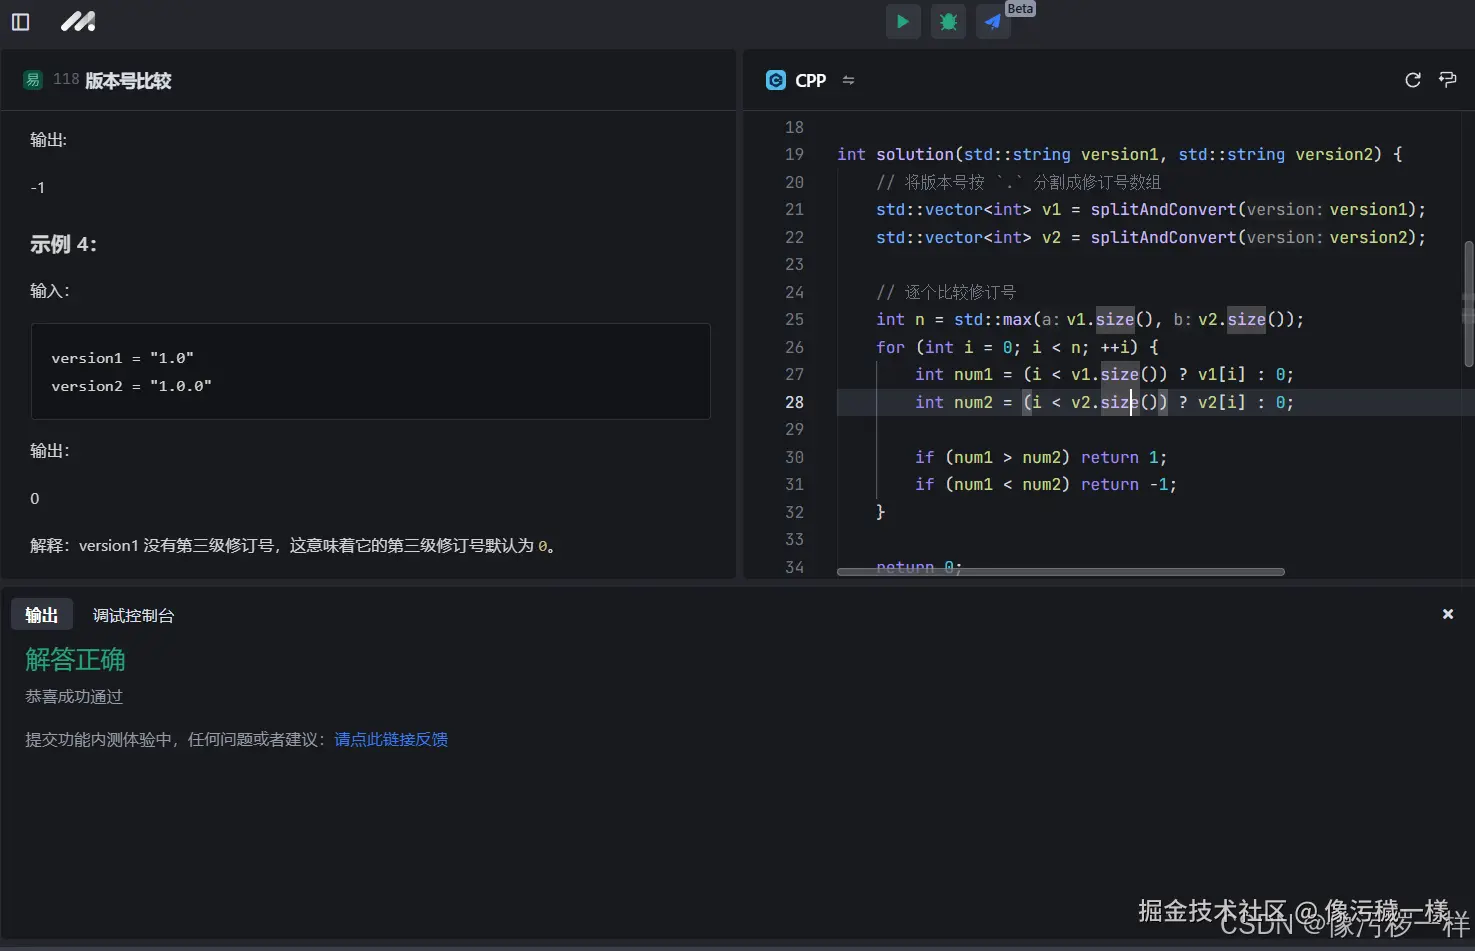Click the problem number 118

coord(66,79)
